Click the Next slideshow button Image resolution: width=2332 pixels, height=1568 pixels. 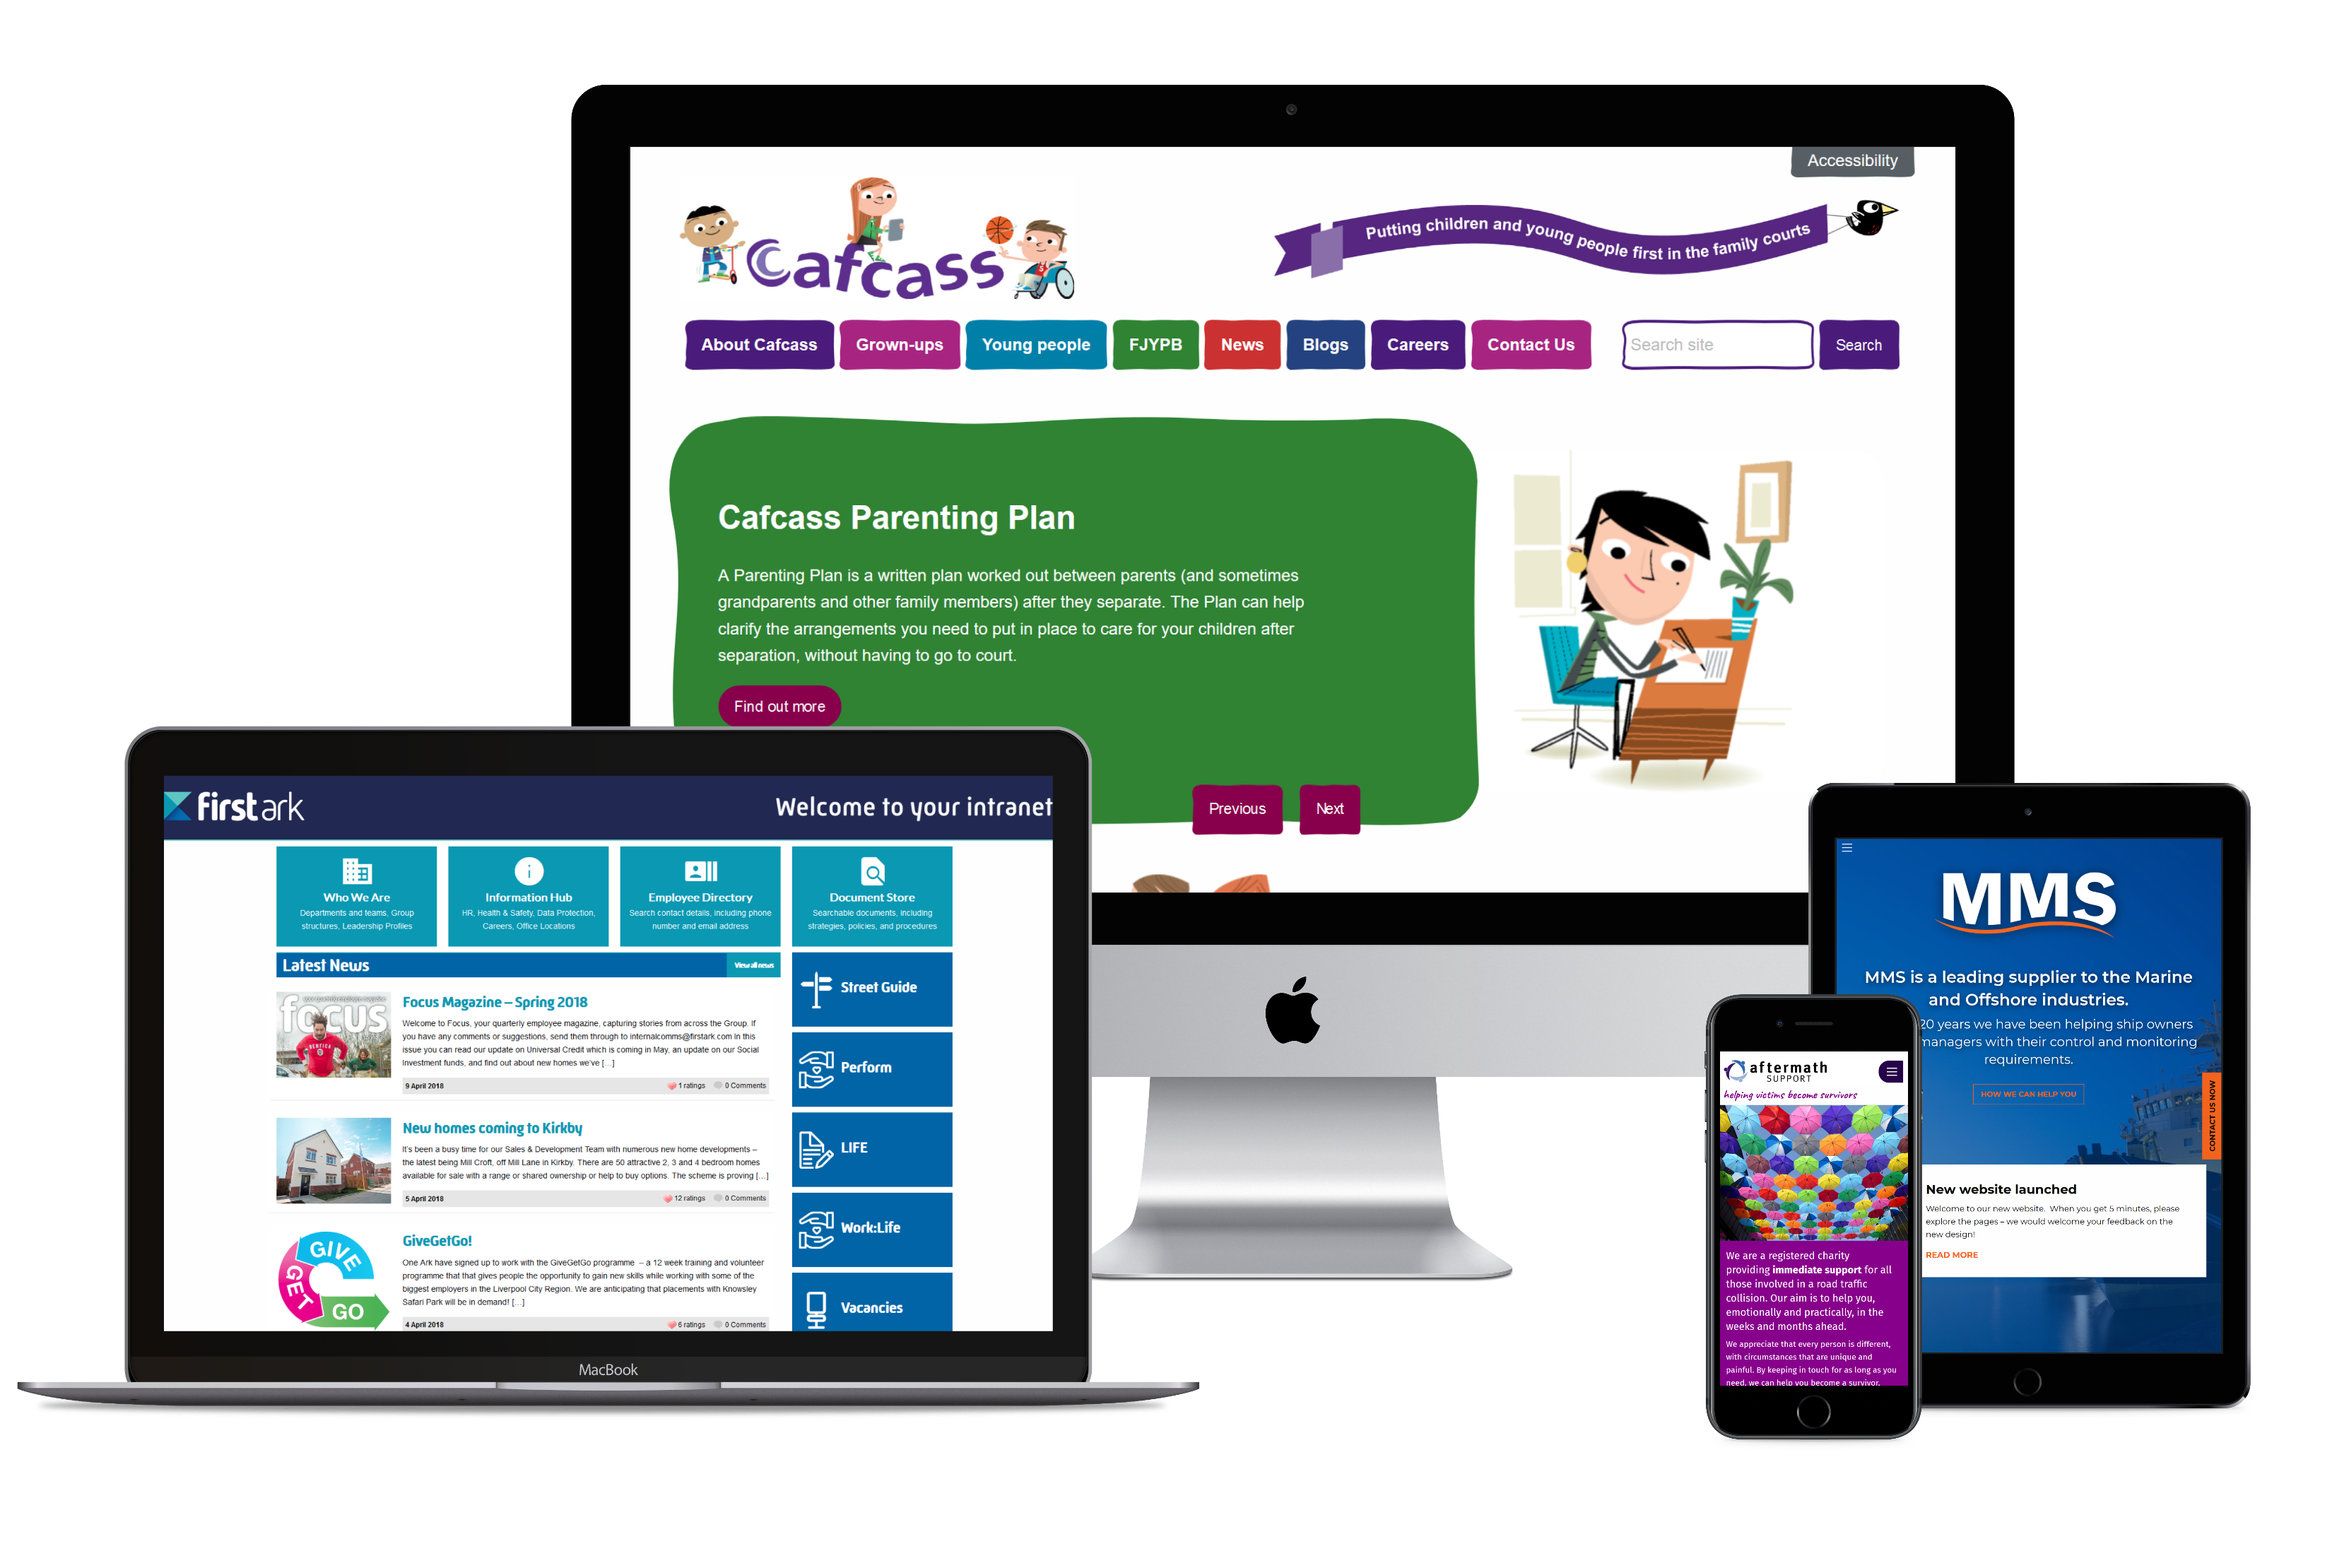click(1331, 807)
